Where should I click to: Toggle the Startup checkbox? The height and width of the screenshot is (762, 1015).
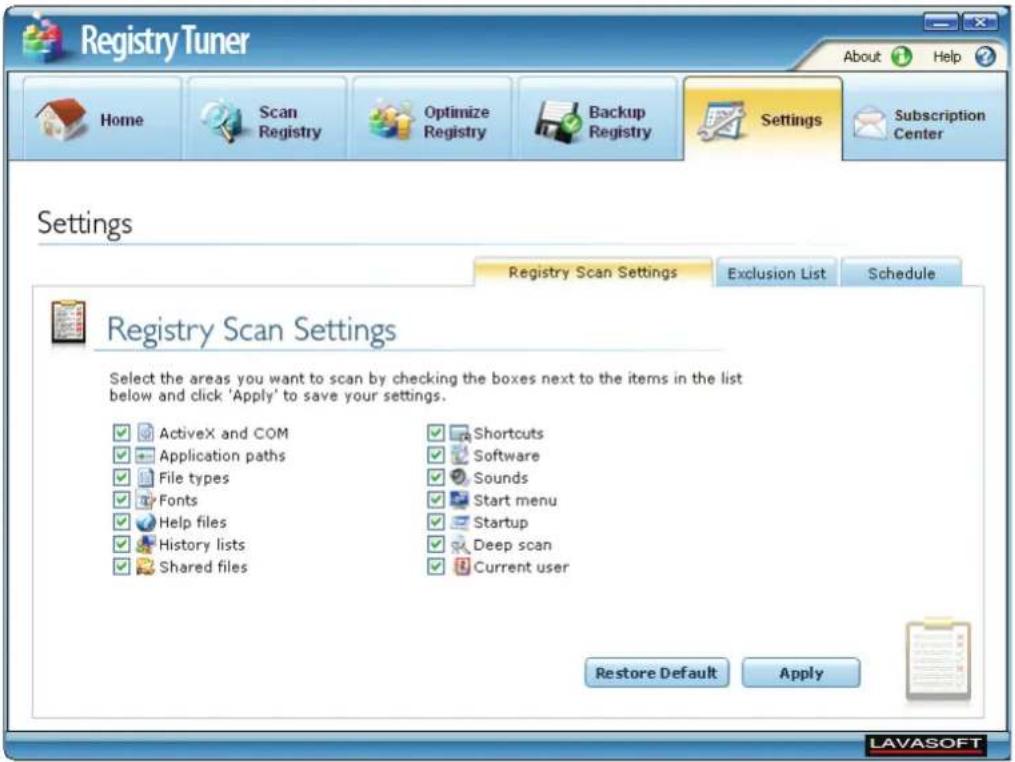pos(436,522)
